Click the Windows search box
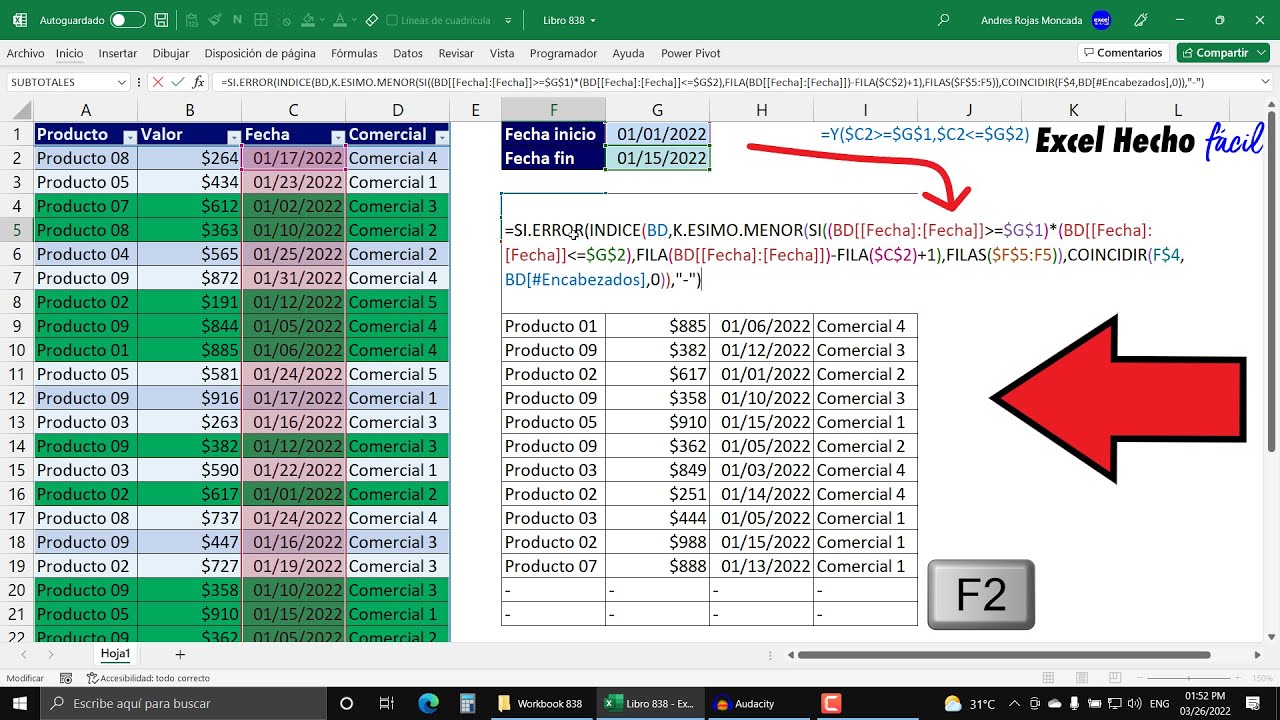Viewport: 1280px width, 720px height. [185, 704]
